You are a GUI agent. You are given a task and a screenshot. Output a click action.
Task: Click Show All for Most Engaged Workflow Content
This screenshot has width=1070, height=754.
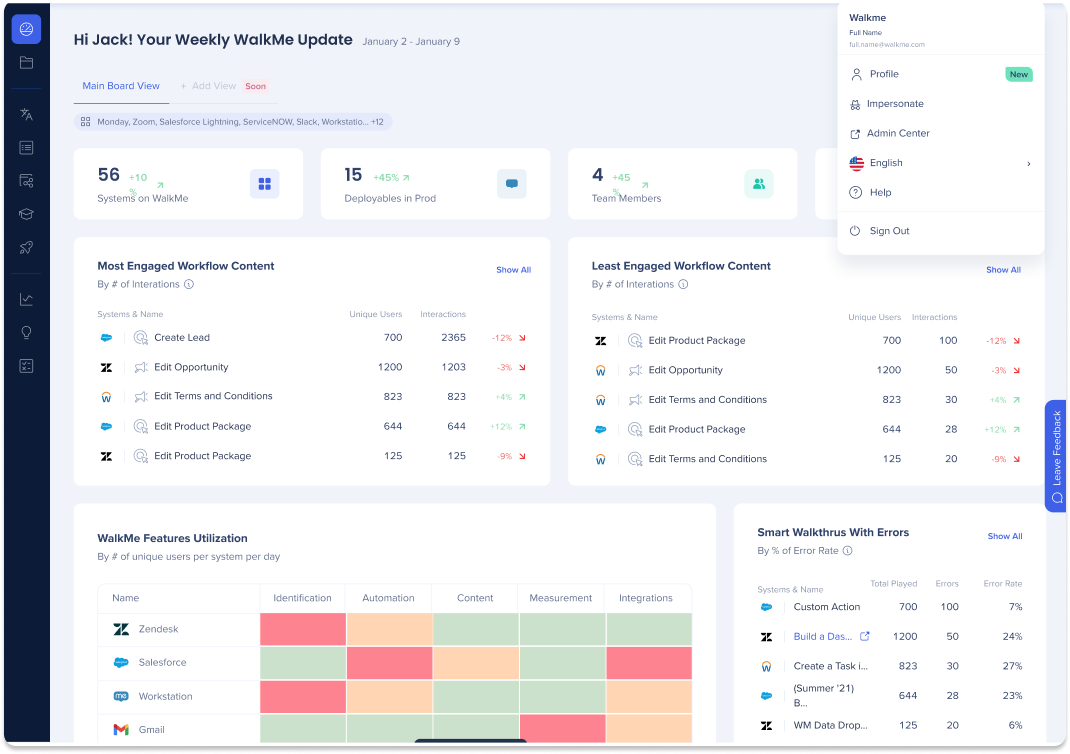[513, 270]
